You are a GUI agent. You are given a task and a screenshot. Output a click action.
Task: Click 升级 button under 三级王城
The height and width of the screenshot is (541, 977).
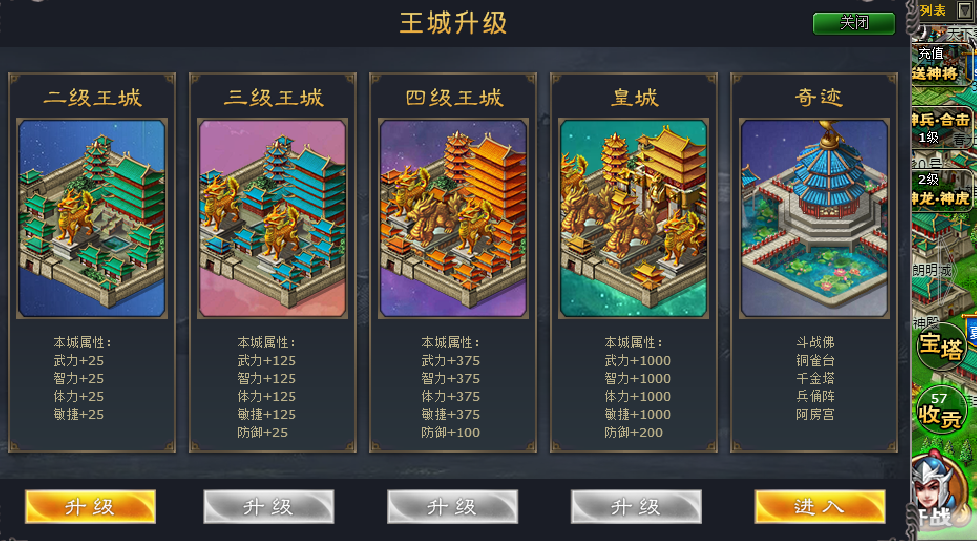(x=269, y=506)
